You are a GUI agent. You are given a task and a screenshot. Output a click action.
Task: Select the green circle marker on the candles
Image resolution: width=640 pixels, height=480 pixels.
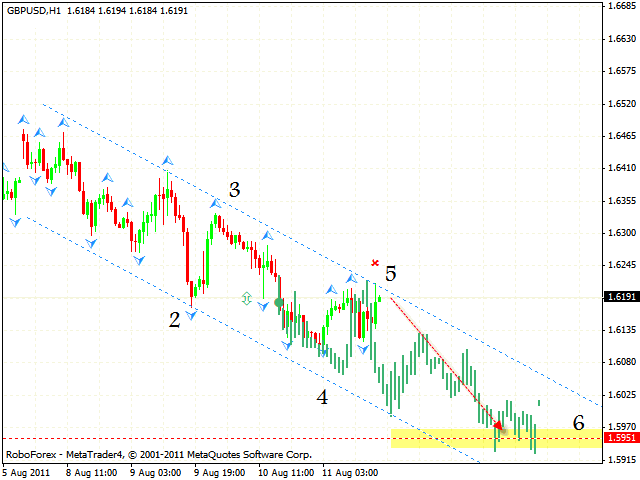click(x=279, y=302)
